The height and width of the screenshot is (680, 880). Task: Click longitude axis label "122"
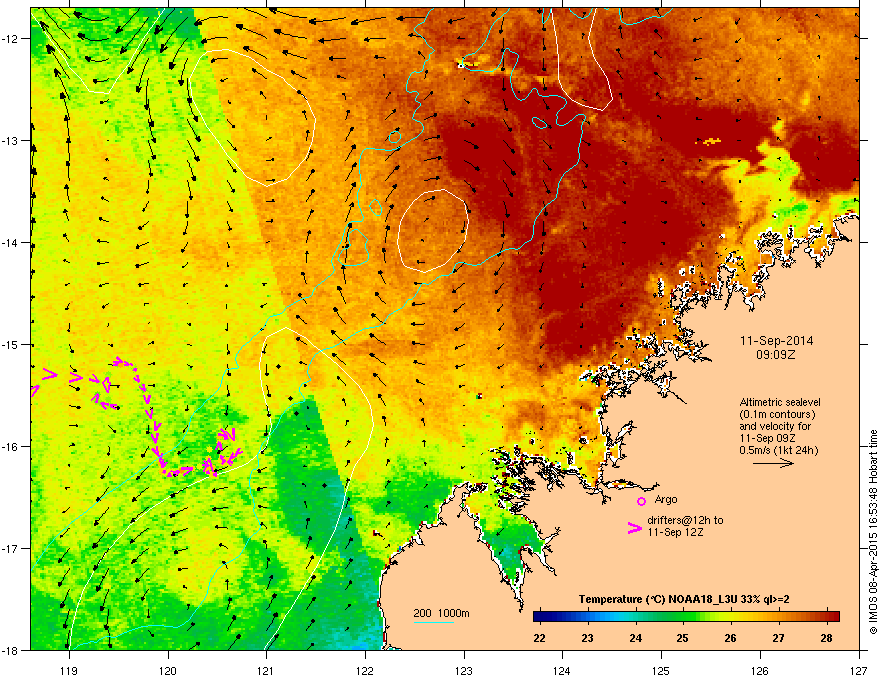pyautogui.click(x=365, y=670)
